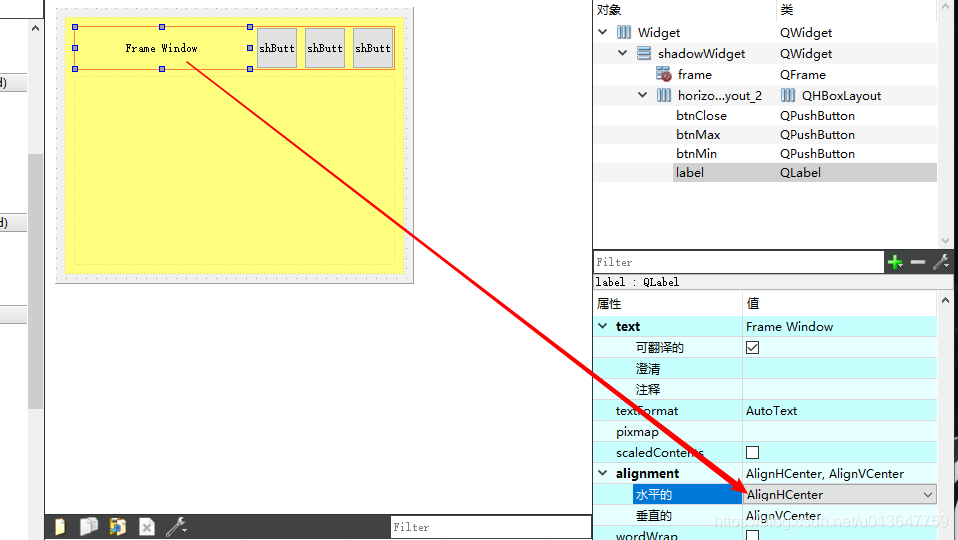Click the green plus add dynamic property icon
The image size is (958, 540).
895,262
